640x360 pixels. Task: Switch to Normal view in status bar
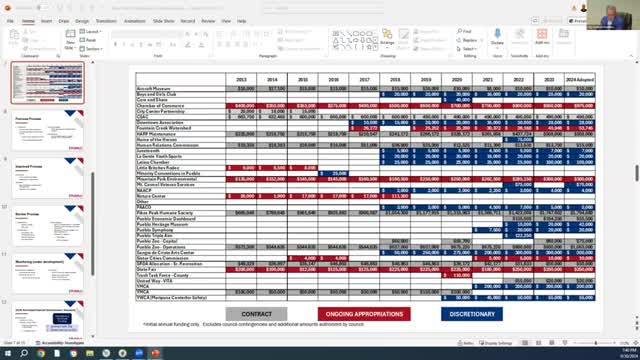[525, 343]
